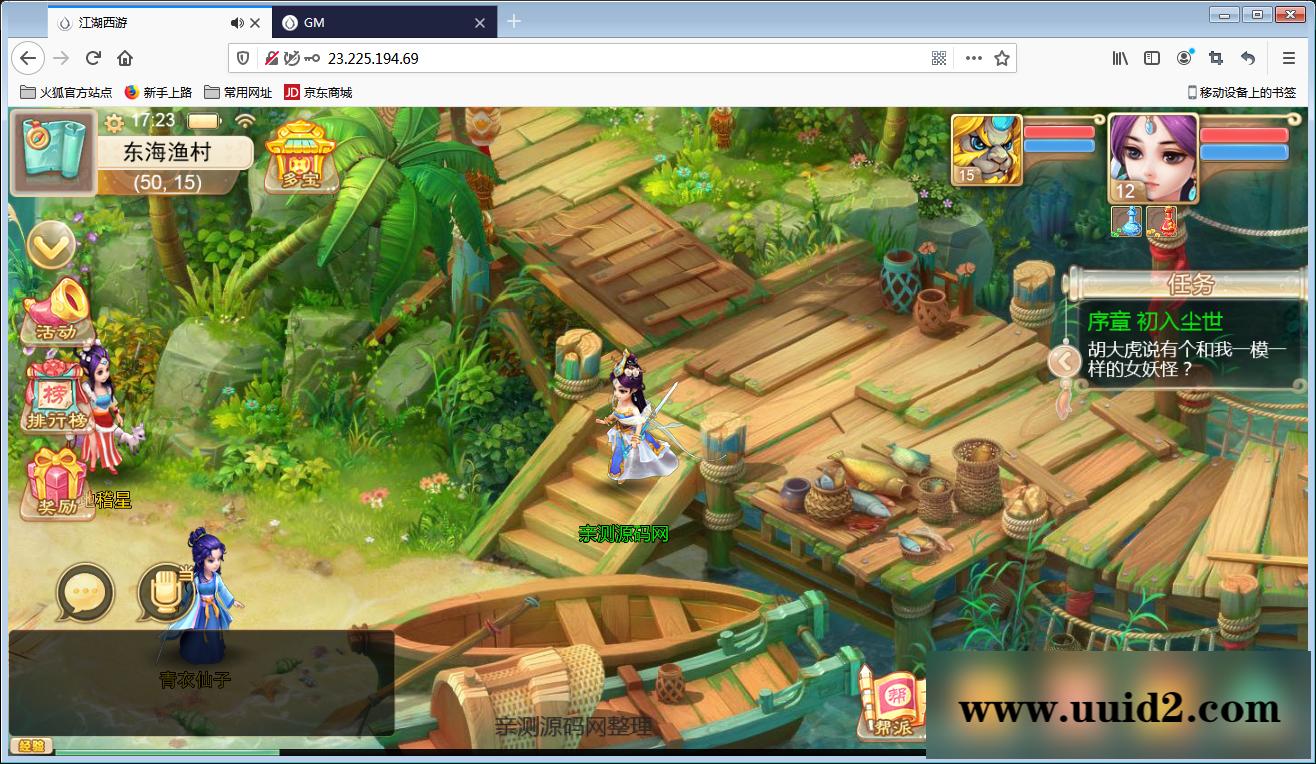Mute the 江湖西游 tab audio
The height and width of the screenshot is (764, 1316).
[x=236, y=22]
